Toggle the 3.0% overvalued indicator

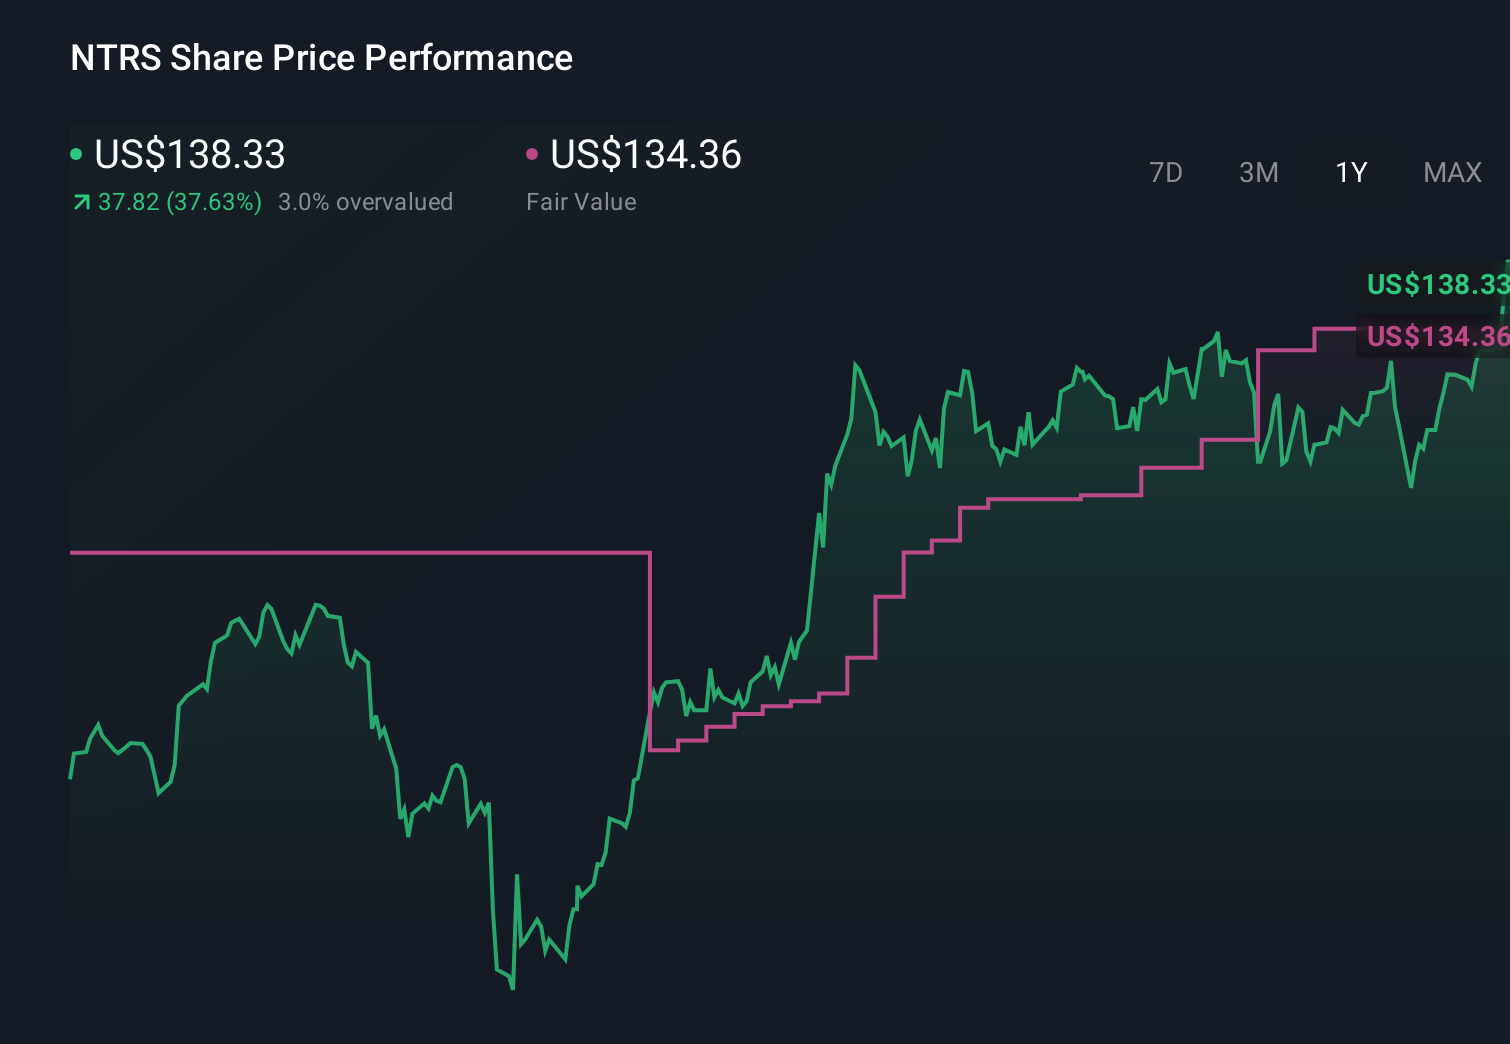[x=366, y=202]
